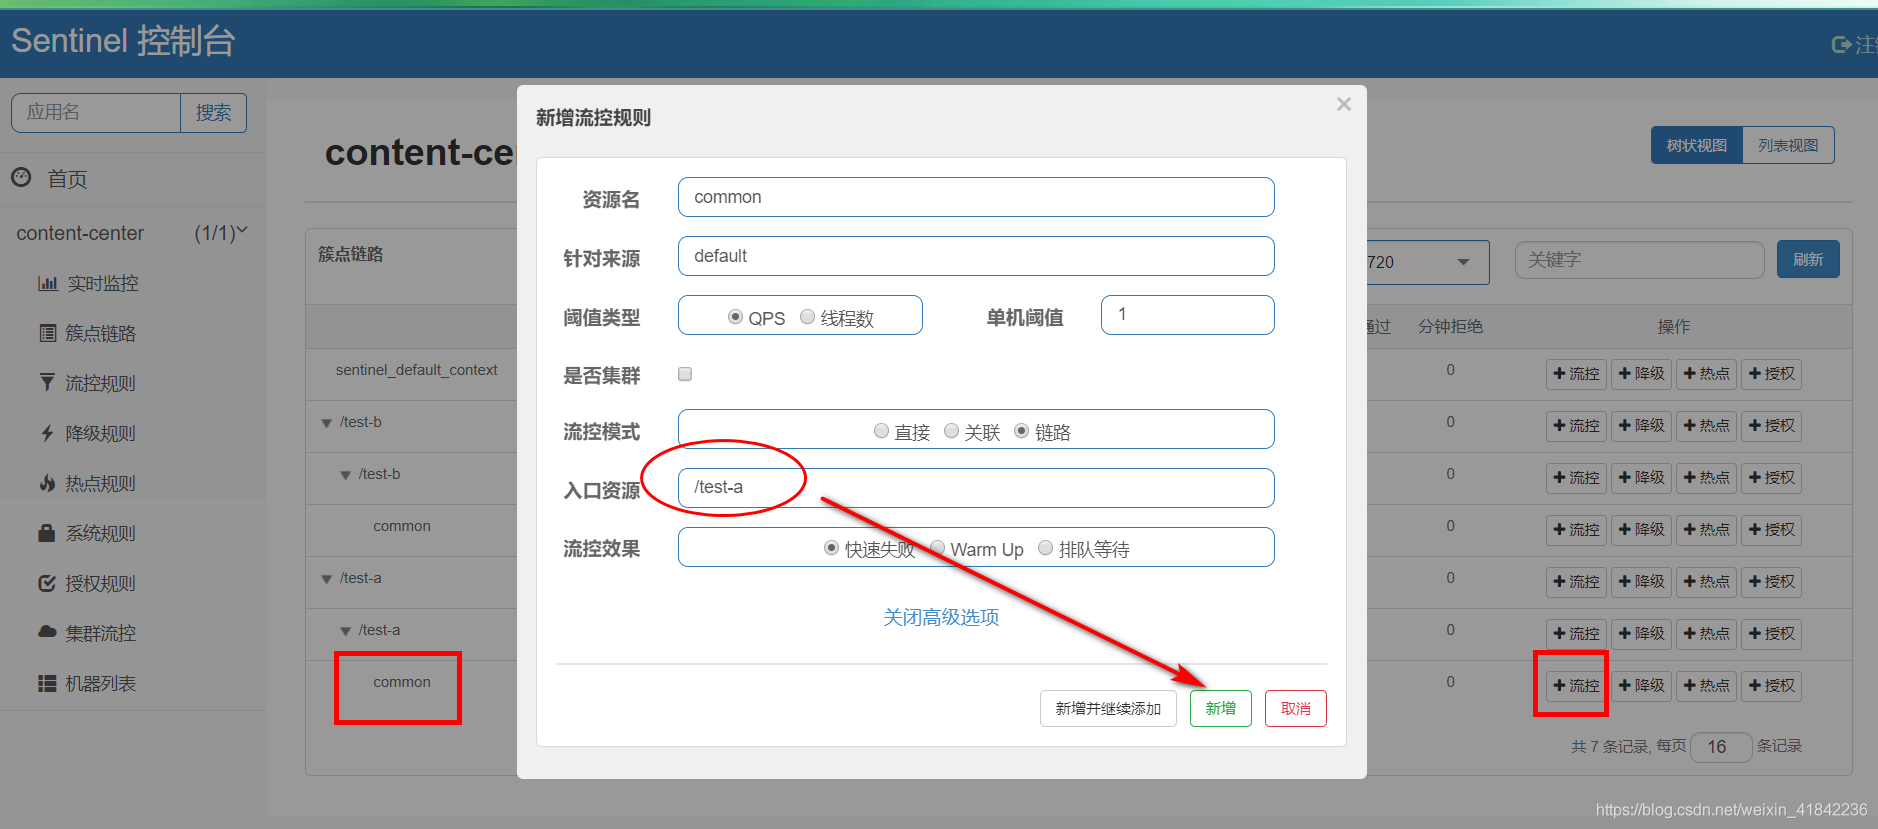Click 流控 in sentinel_default_context row
This screenshot has height=829, width=1878.
coord(1576,374)
